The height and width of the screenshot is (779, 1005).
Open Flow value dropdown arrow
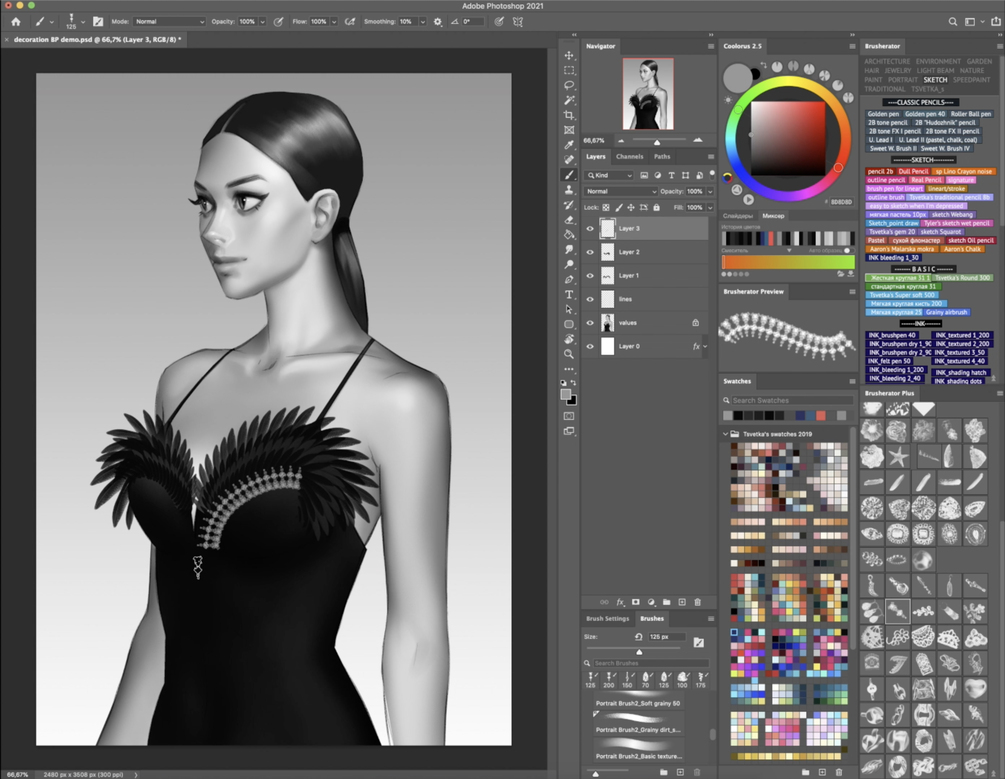333,21
